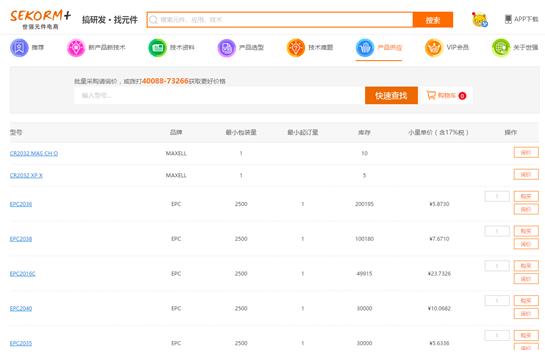Click the inquiry button in CR2032 MAS row

click(526, 152)
